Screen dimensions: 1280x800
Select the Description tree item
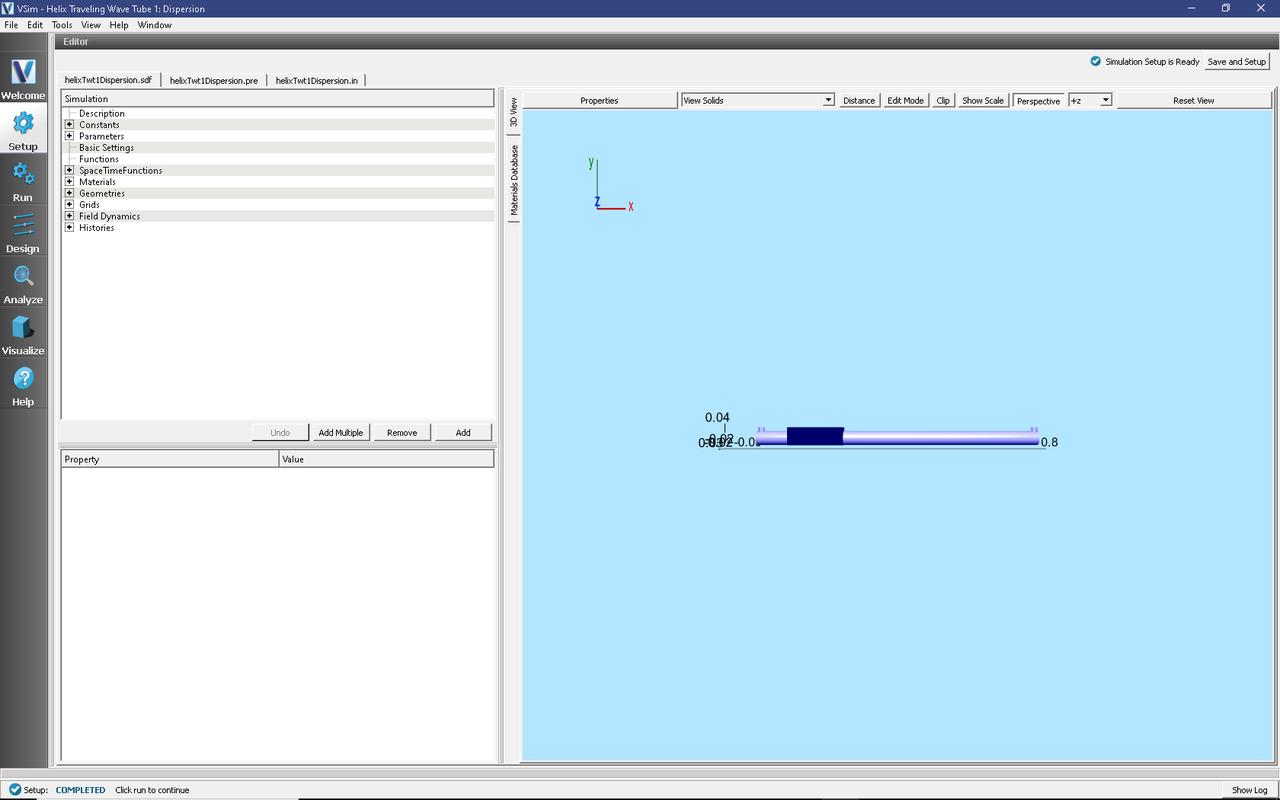102,113
